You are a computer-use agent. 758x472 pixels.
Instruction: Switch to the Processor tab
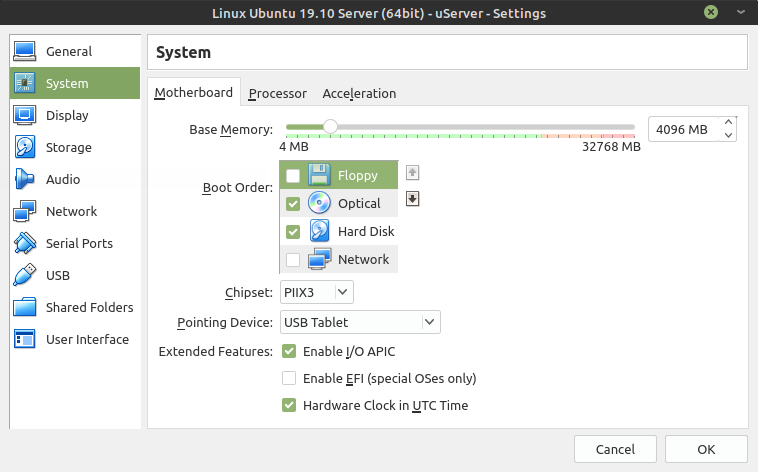pyautogui.click(x=277, y=93)
